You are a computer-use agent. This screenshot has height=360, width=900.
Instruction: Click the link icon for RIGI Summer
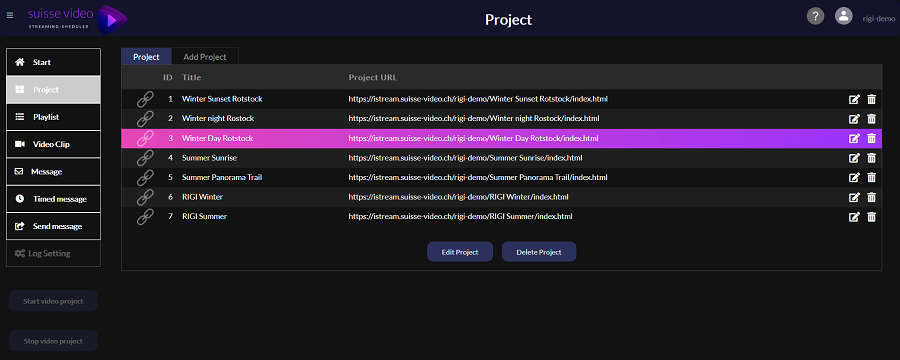click(x=145, y=216)
